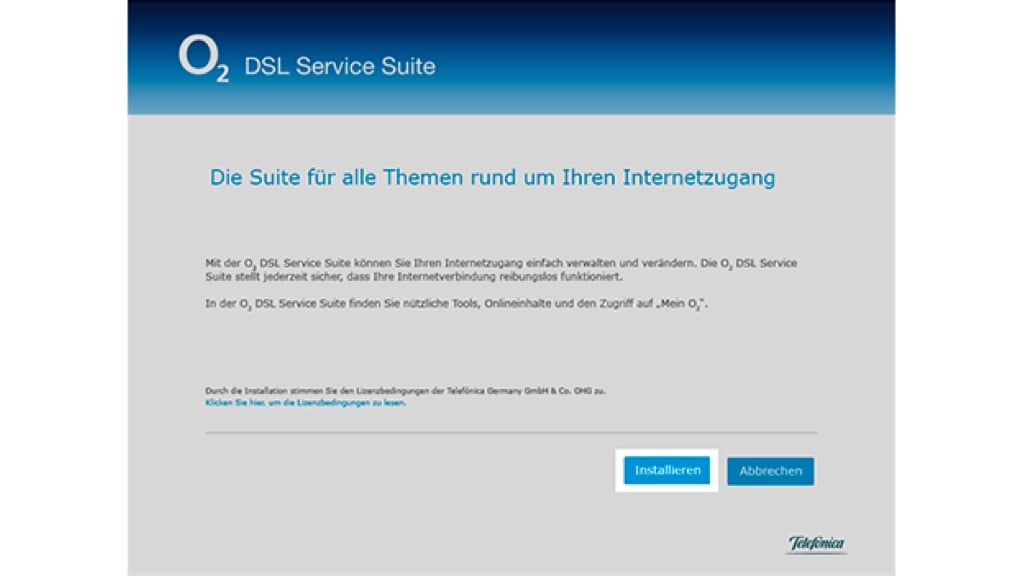The image size is (1024, 576).
Task: Click the O2 logo in the header
Action: (204, 58)
